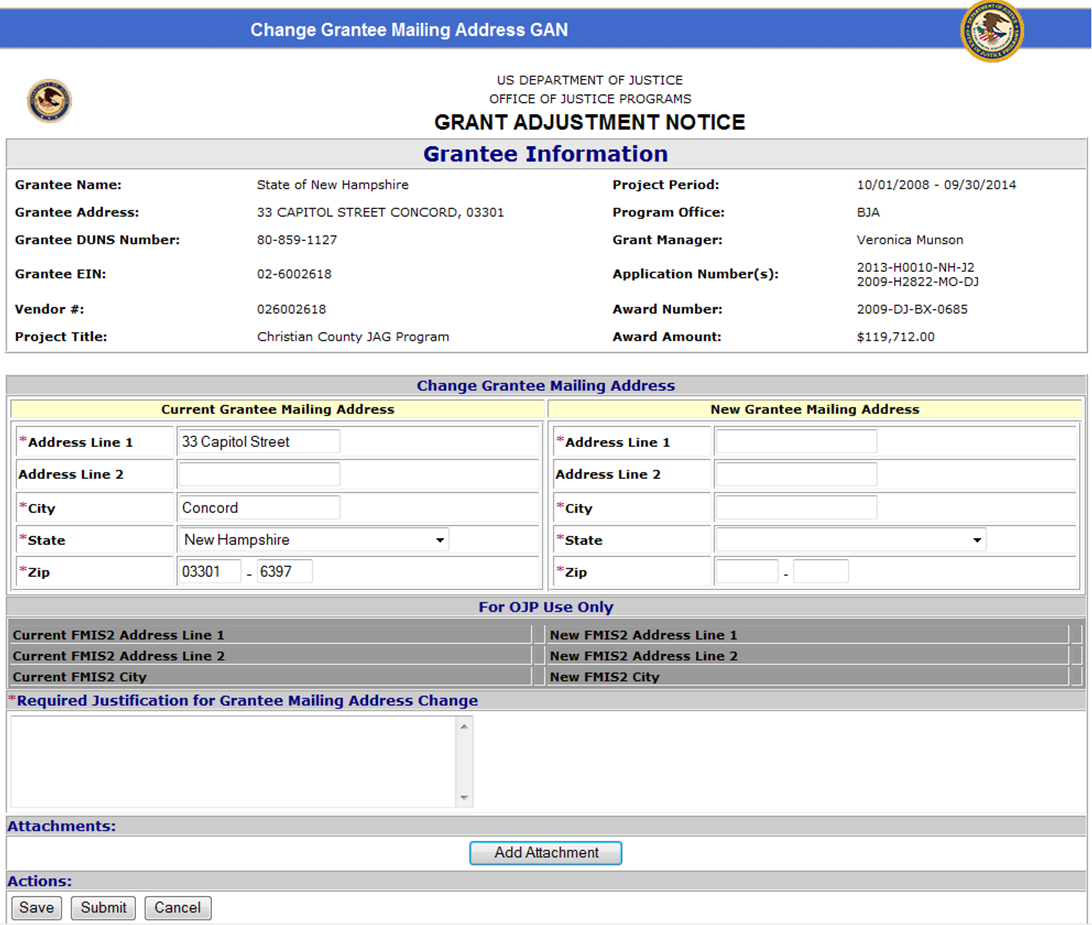Screen dimensions: 1092x925
Task: Edit current Address Line 1 field
Action: 259,442
